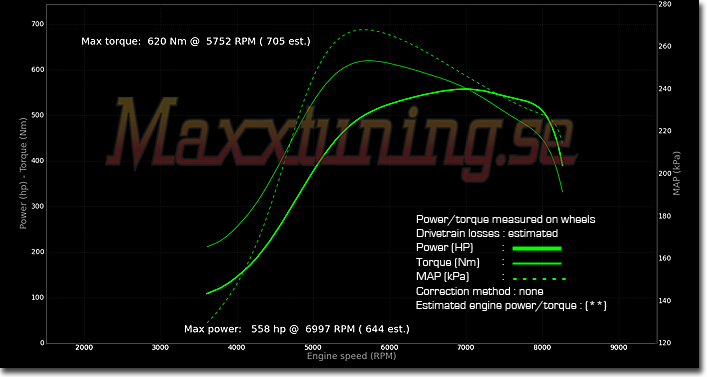Click the 280 label on the MAP axis
708x377 pixels.
tap(665, 4)
